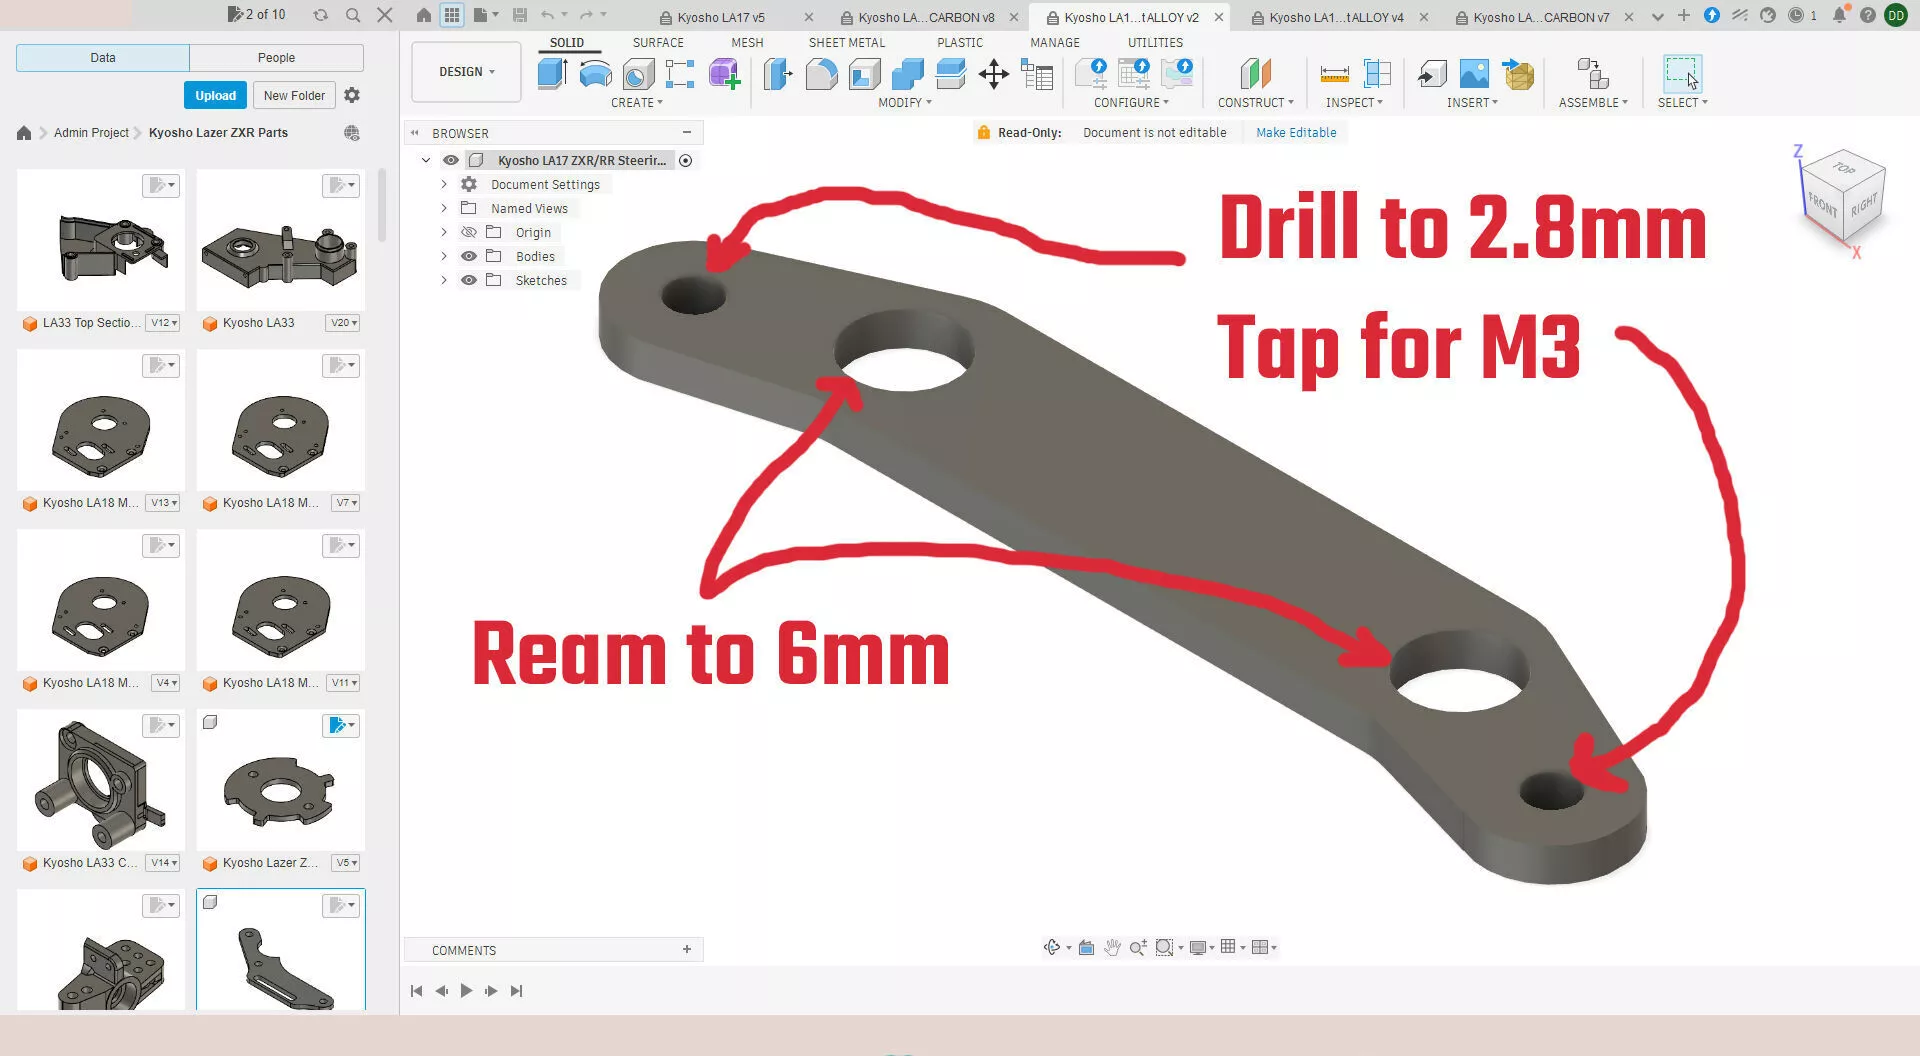Click the Insert Mesh yellow icon

point(1518,74)
